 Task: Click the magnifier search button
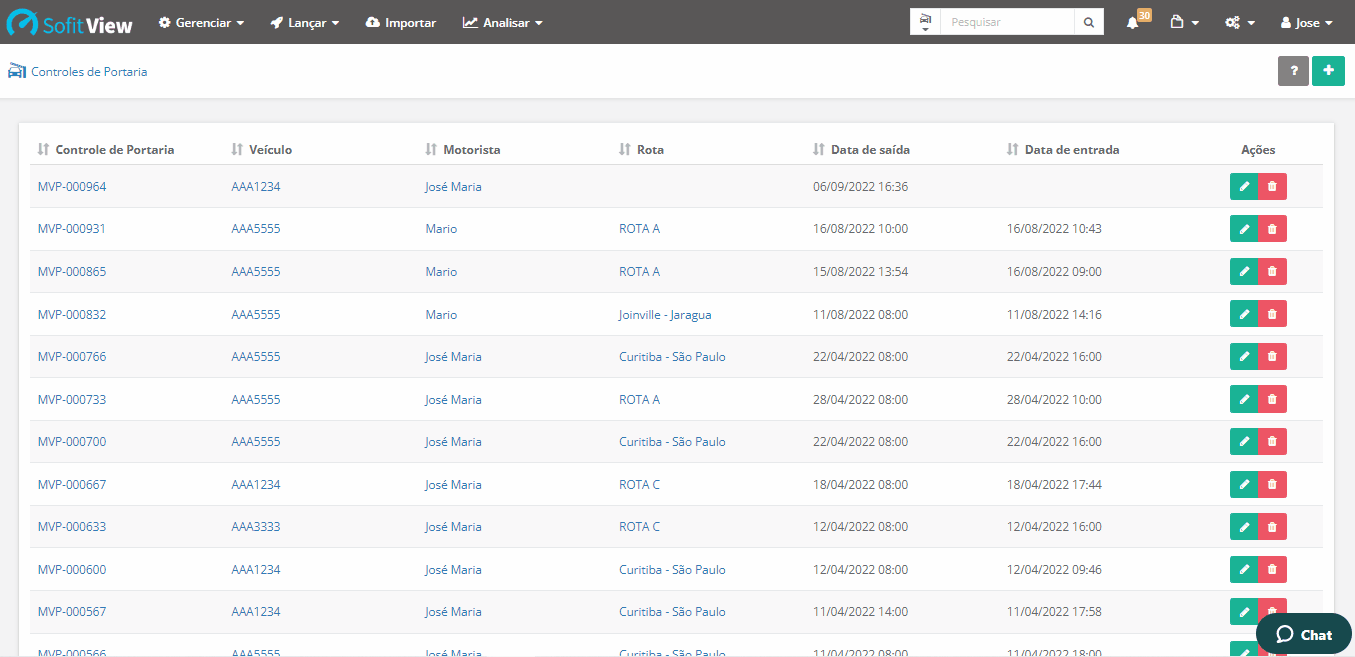(1089, 22)
